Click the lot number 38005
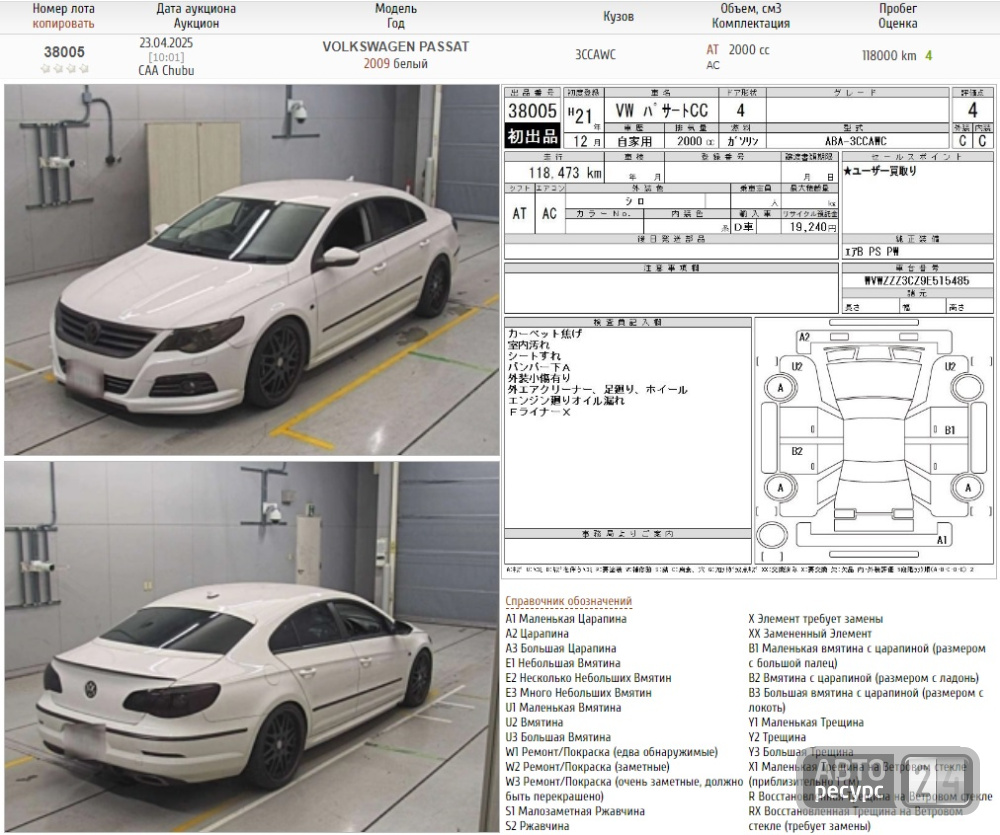This screenshot has width=1000, height=835. tap(64, 52)
